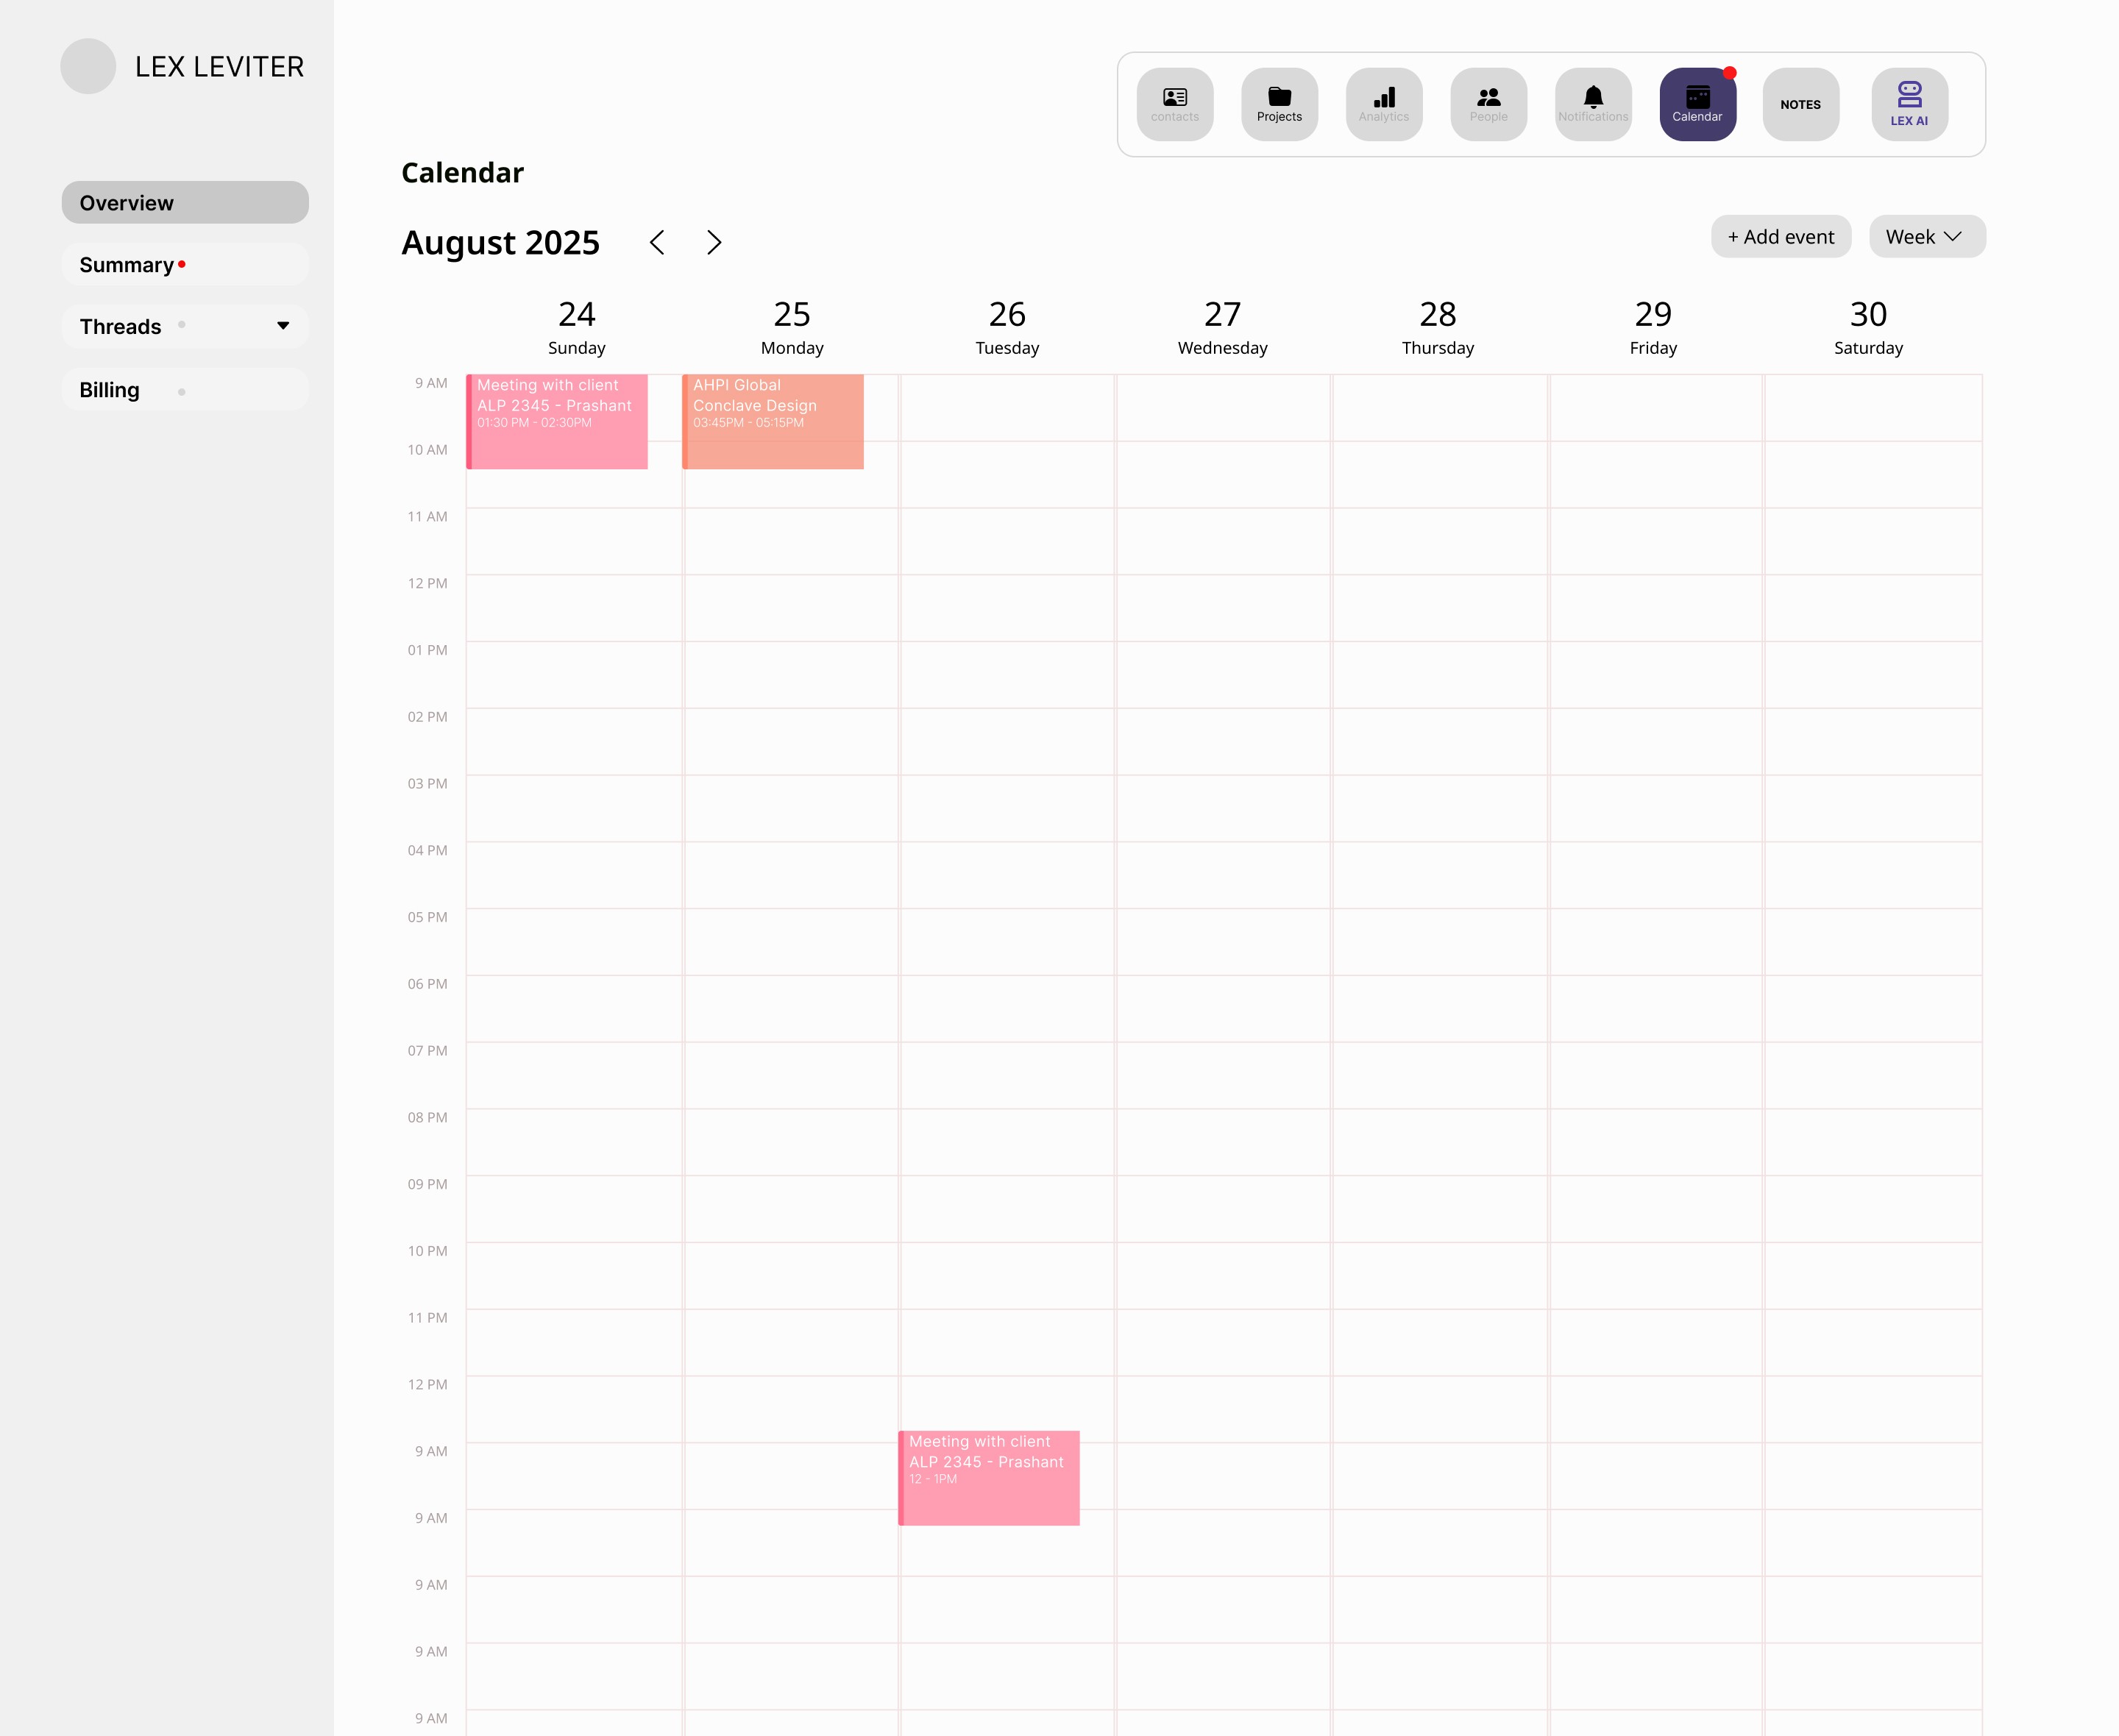
Task: Open the People icon
Action: pyautogui.click(x=1488, y=104)
